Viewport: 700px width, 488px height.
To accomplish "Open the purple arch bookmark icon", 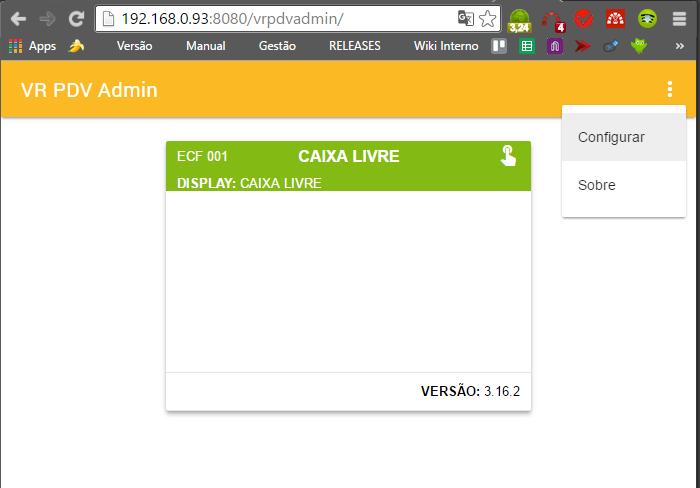I will click(x=554, y=46).
